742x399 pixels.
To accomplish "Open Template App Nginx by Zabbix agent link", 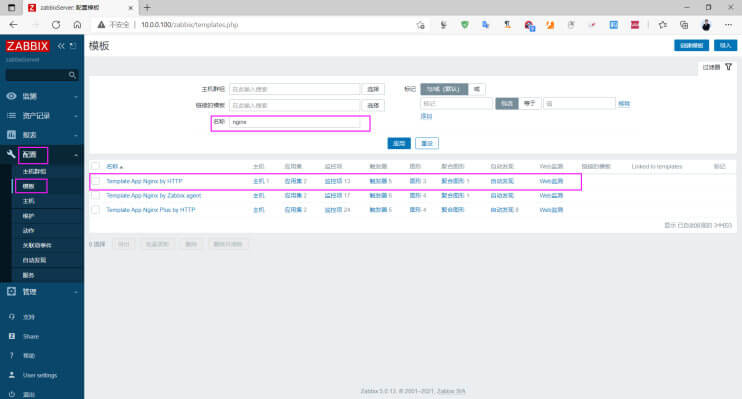I will pyautogui.click(x=153, y=195).
